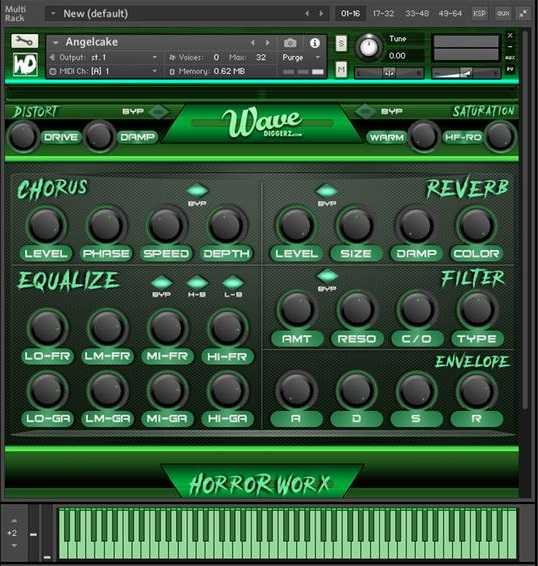This screenshot has height=566, width=538.
Task: Go to previous instrument next to Angelcake
Action: click(x=253, y=43)
